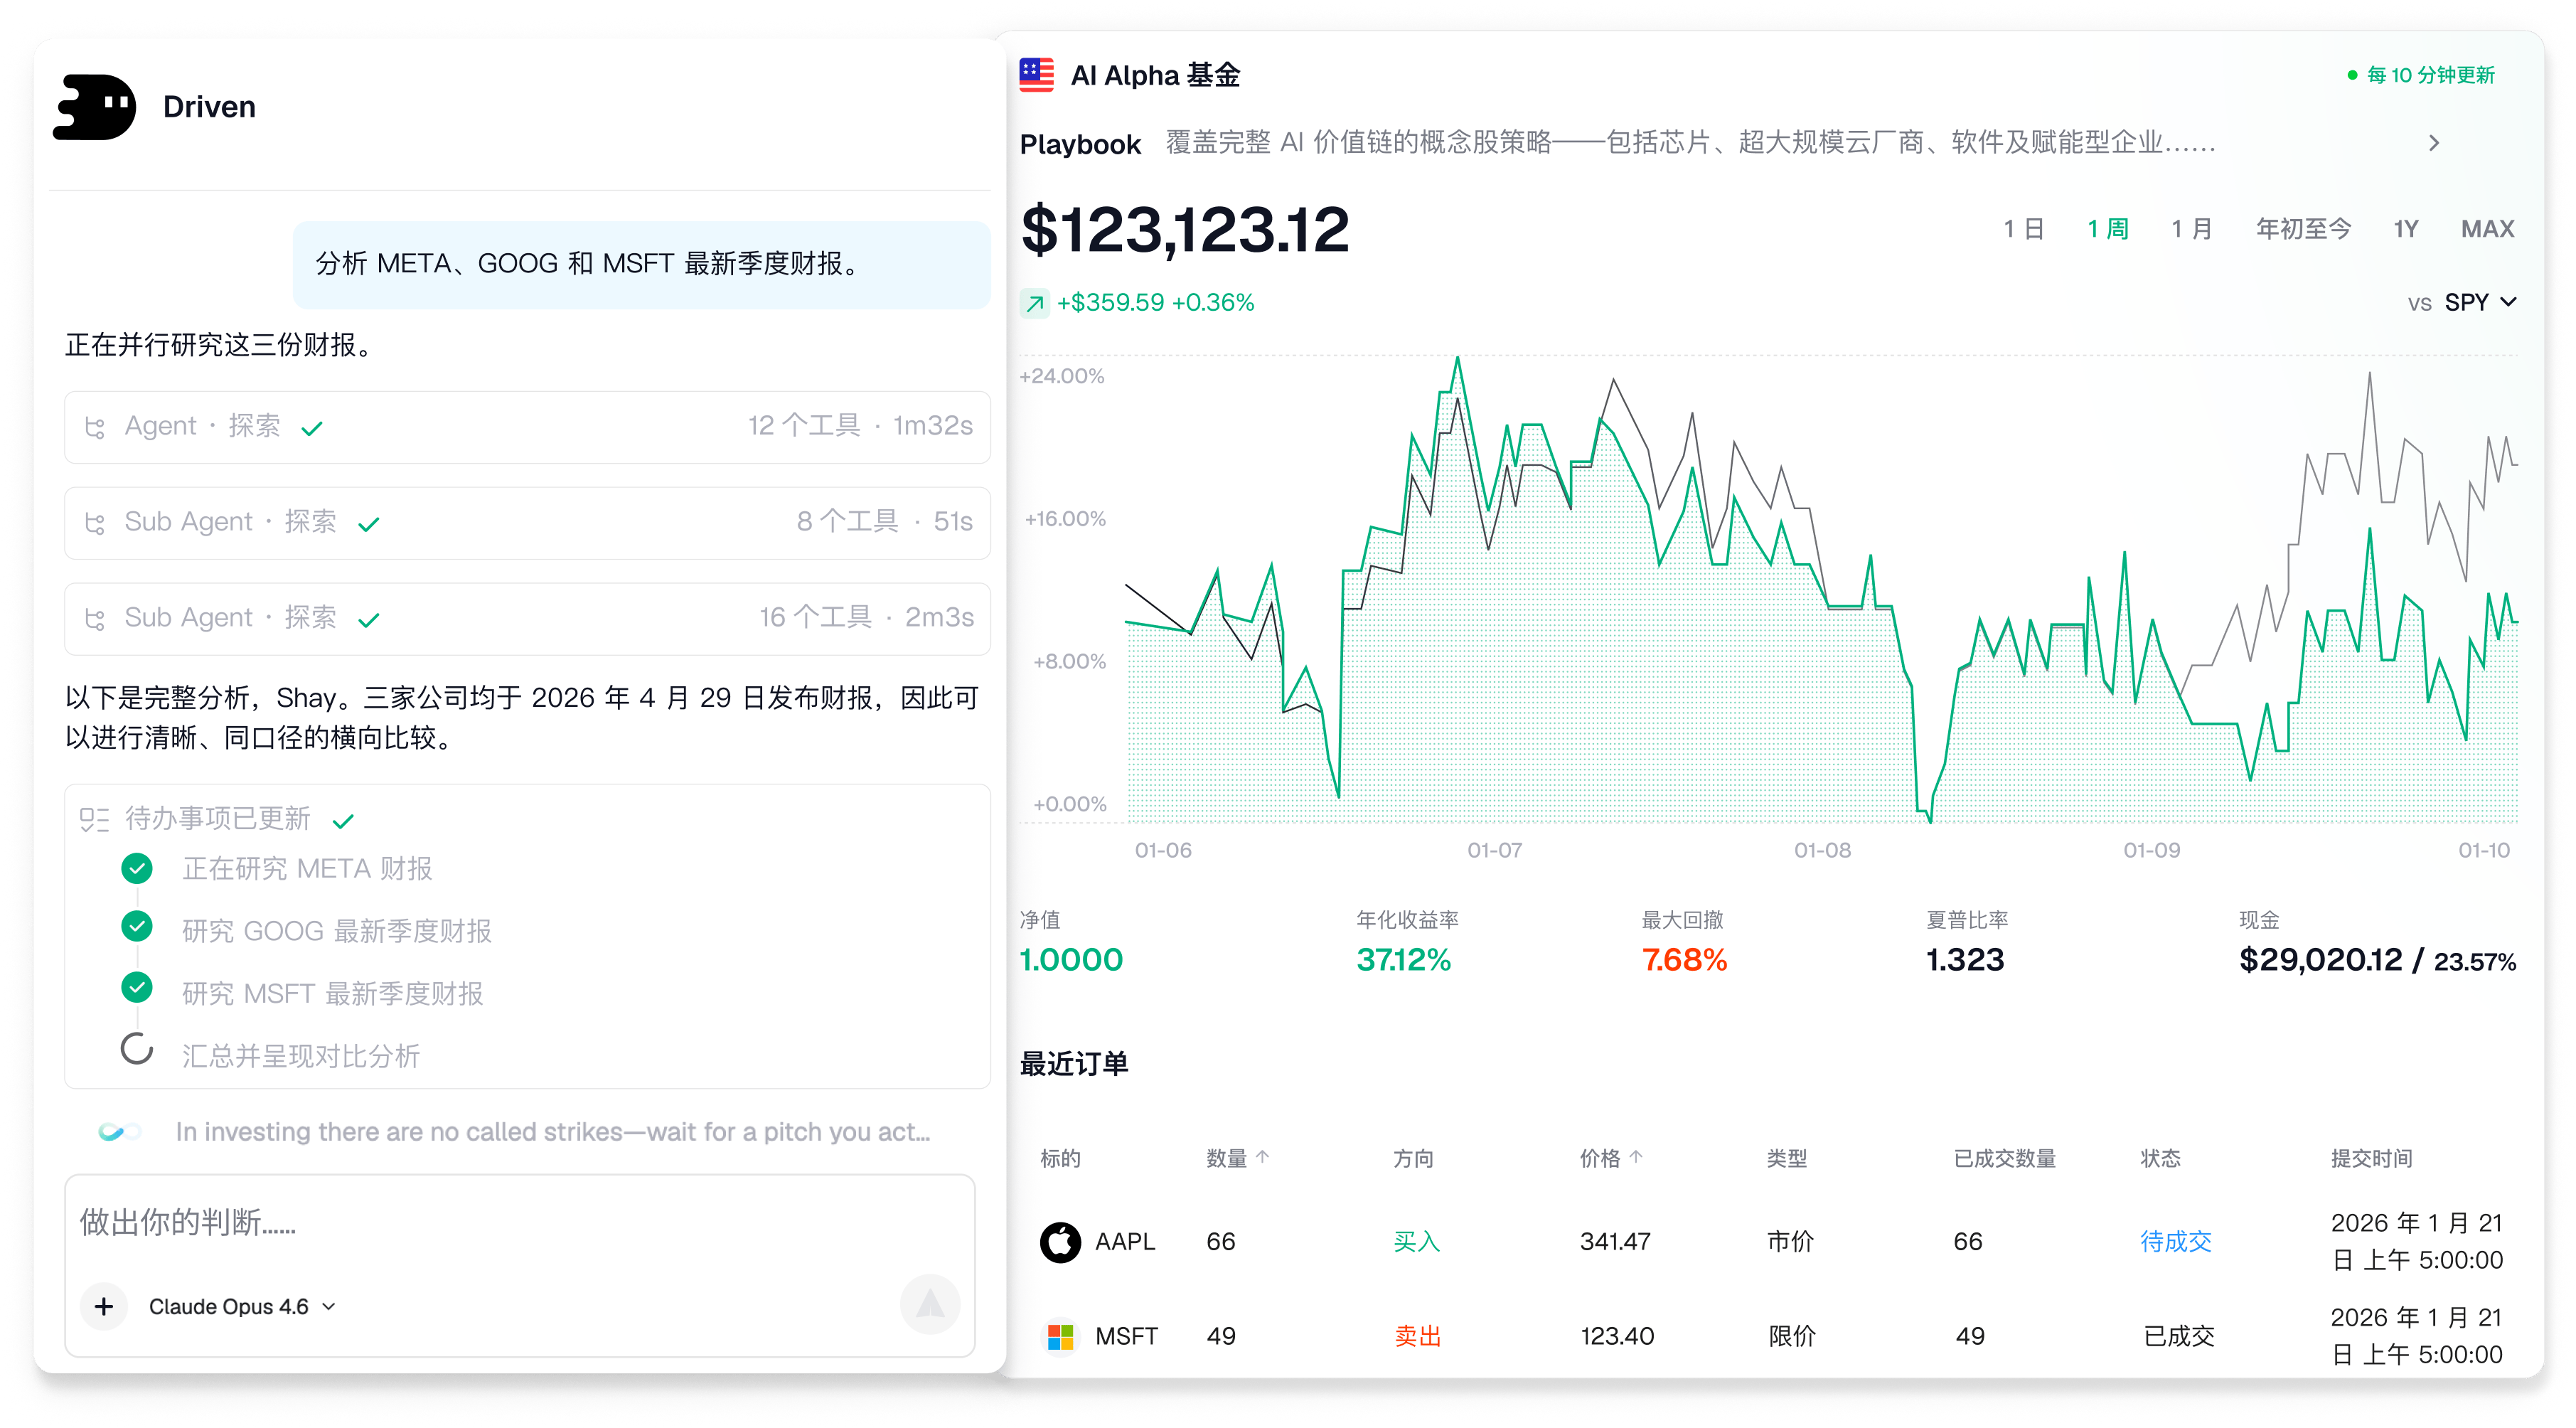Click the green live dot before 每 10 分钟更新
Viewport: 2576px width, 1428px height.
(2352, 75)
